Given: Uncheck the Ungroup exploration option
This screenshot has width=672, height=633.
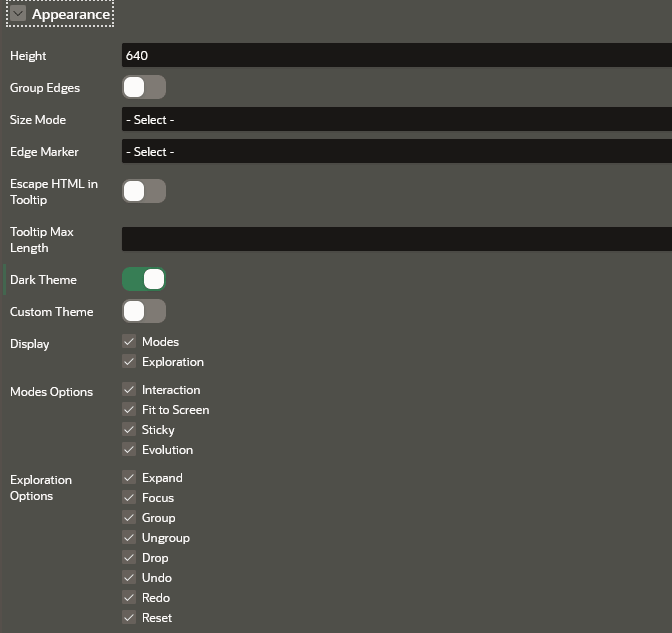Looking at the screenshot, I should pos(129,537).
